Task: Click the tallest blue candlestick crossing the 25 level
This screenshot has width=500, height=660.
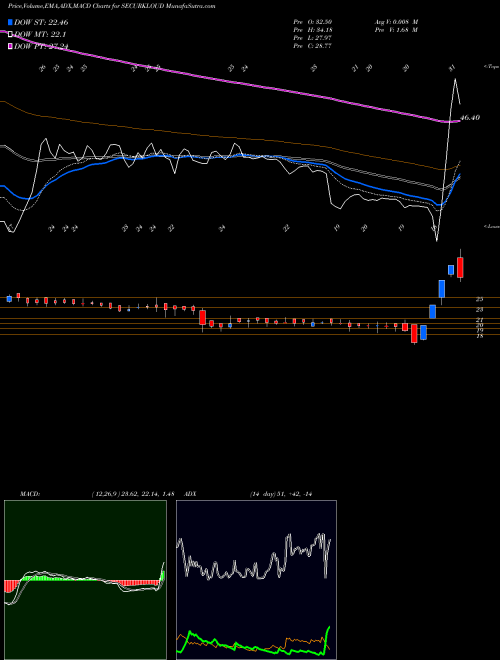Action: (442, 289)
